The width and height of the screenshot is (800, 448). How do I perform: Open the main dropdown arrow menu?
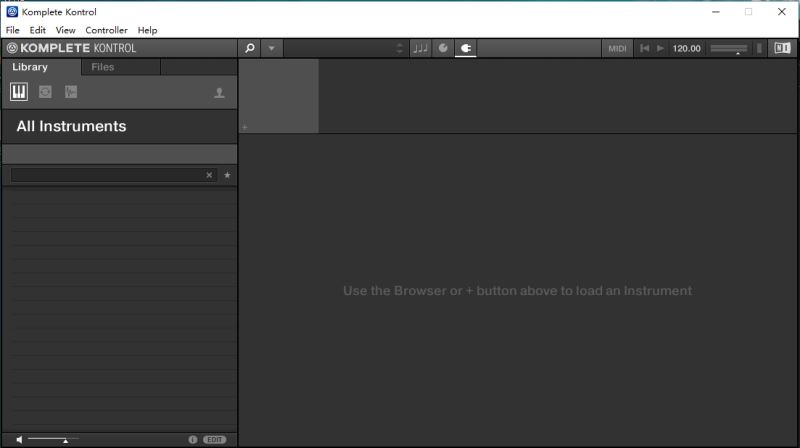(271, 48)
